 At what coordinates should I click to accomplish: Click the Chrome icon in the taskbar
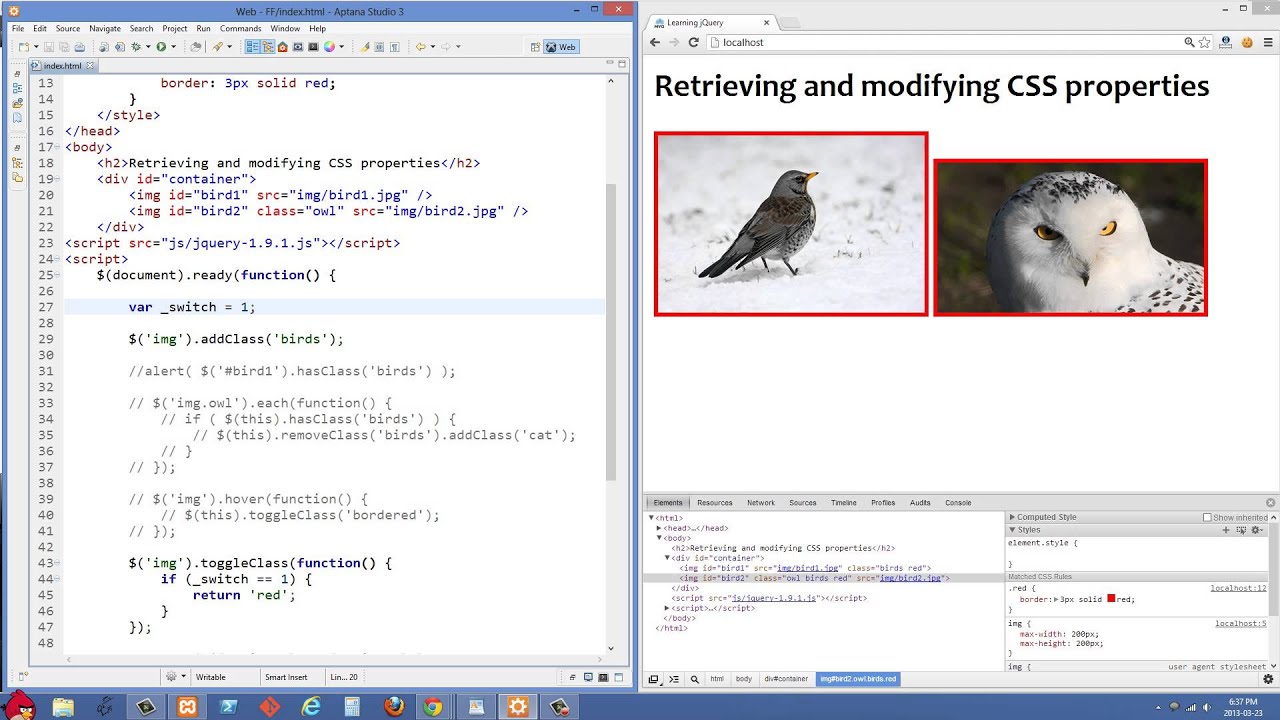[x=432, y=706]
